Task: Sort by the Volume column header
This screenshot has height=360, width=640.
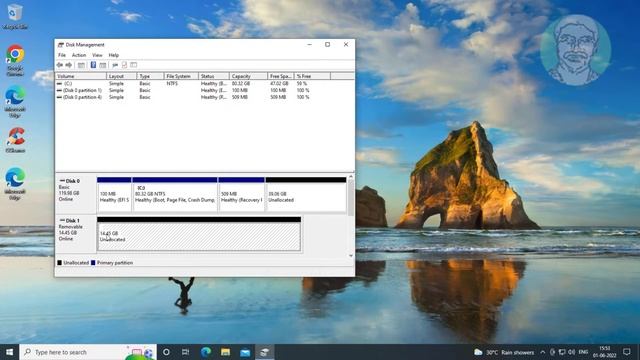Action: (x=81, y=76)
